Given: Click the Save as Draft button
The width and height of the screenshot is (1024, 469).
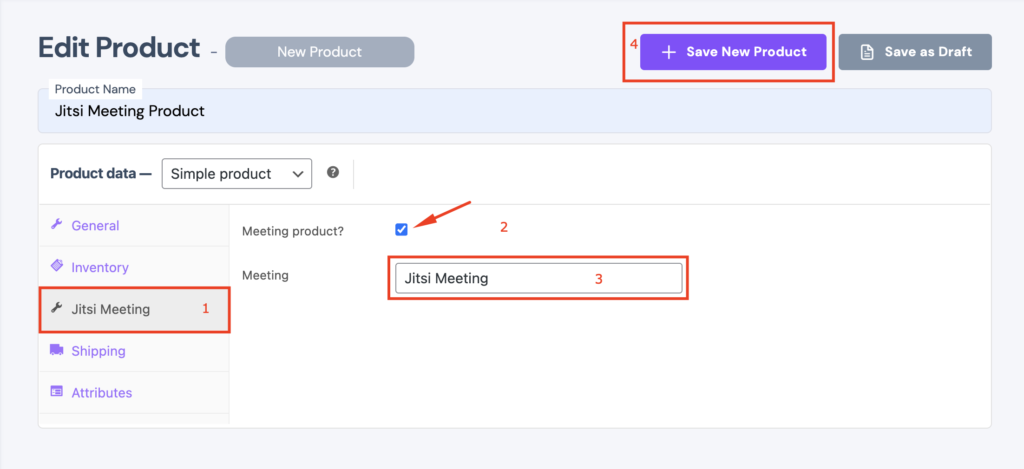Looking at the screenshot, I should click(915, 52).
